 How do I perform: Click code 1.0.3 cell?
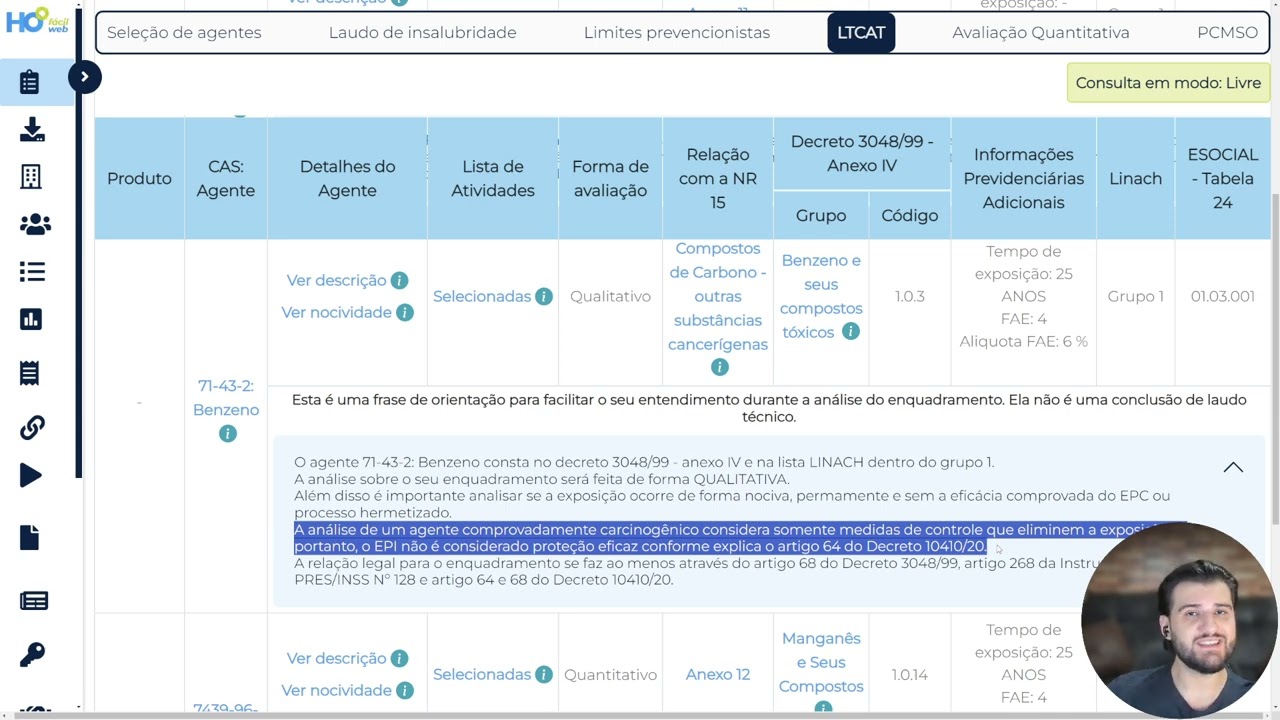[x=910, y=297]
